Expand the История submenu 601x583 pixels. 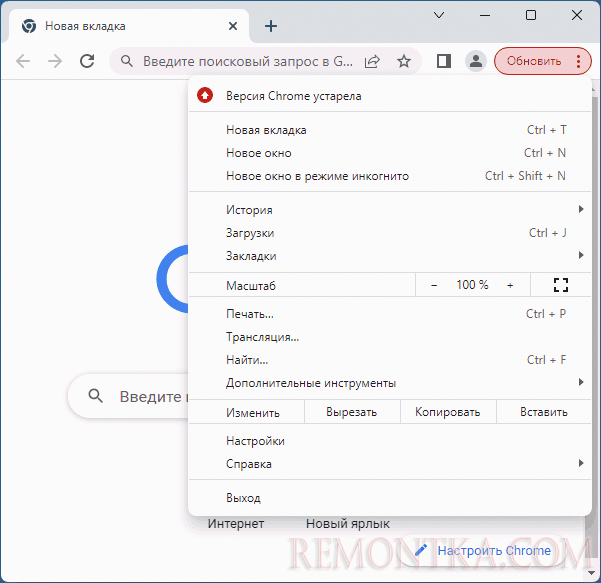[x=390, y=210]
